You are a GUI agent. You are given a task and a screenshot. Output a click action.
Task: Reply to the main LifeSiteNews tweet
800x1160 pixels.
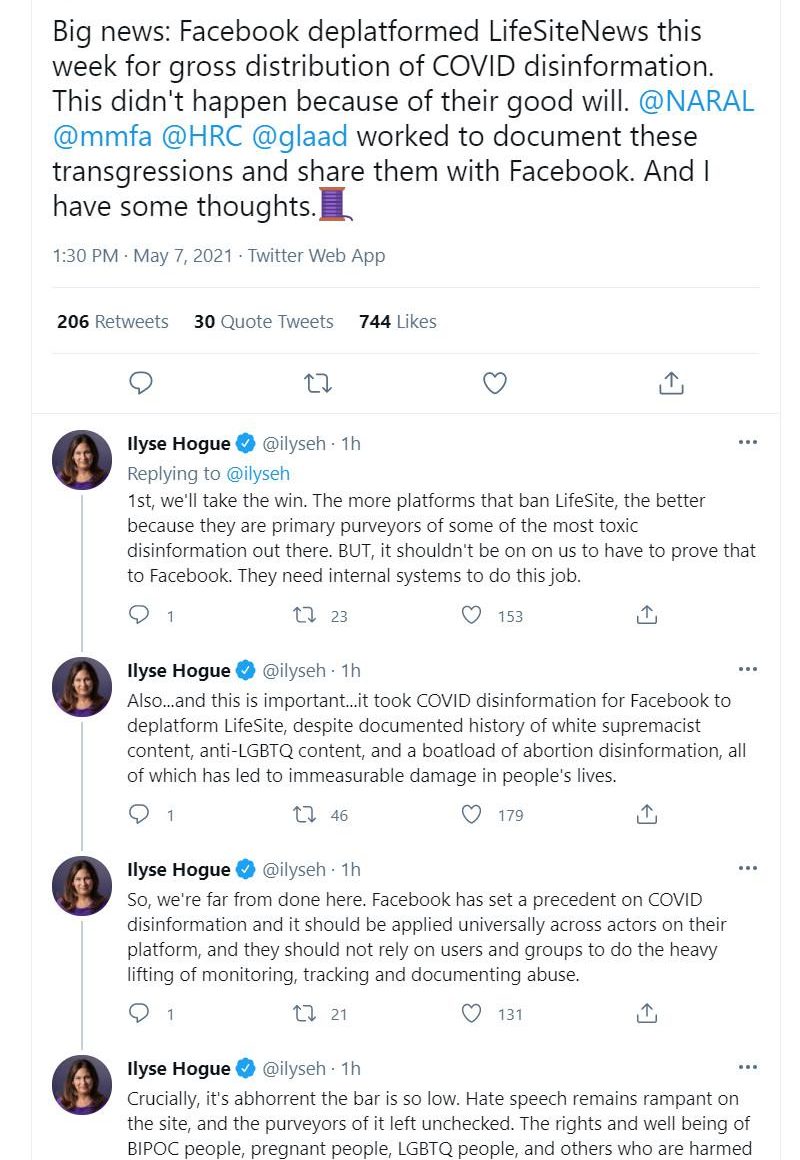(142, 383)
